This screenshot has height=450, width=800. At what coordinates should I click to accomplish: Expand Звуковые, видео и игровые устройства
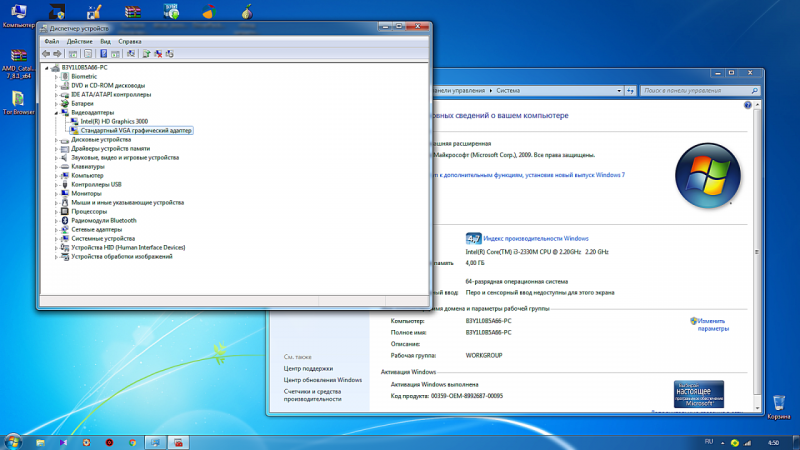coord(56,158)
